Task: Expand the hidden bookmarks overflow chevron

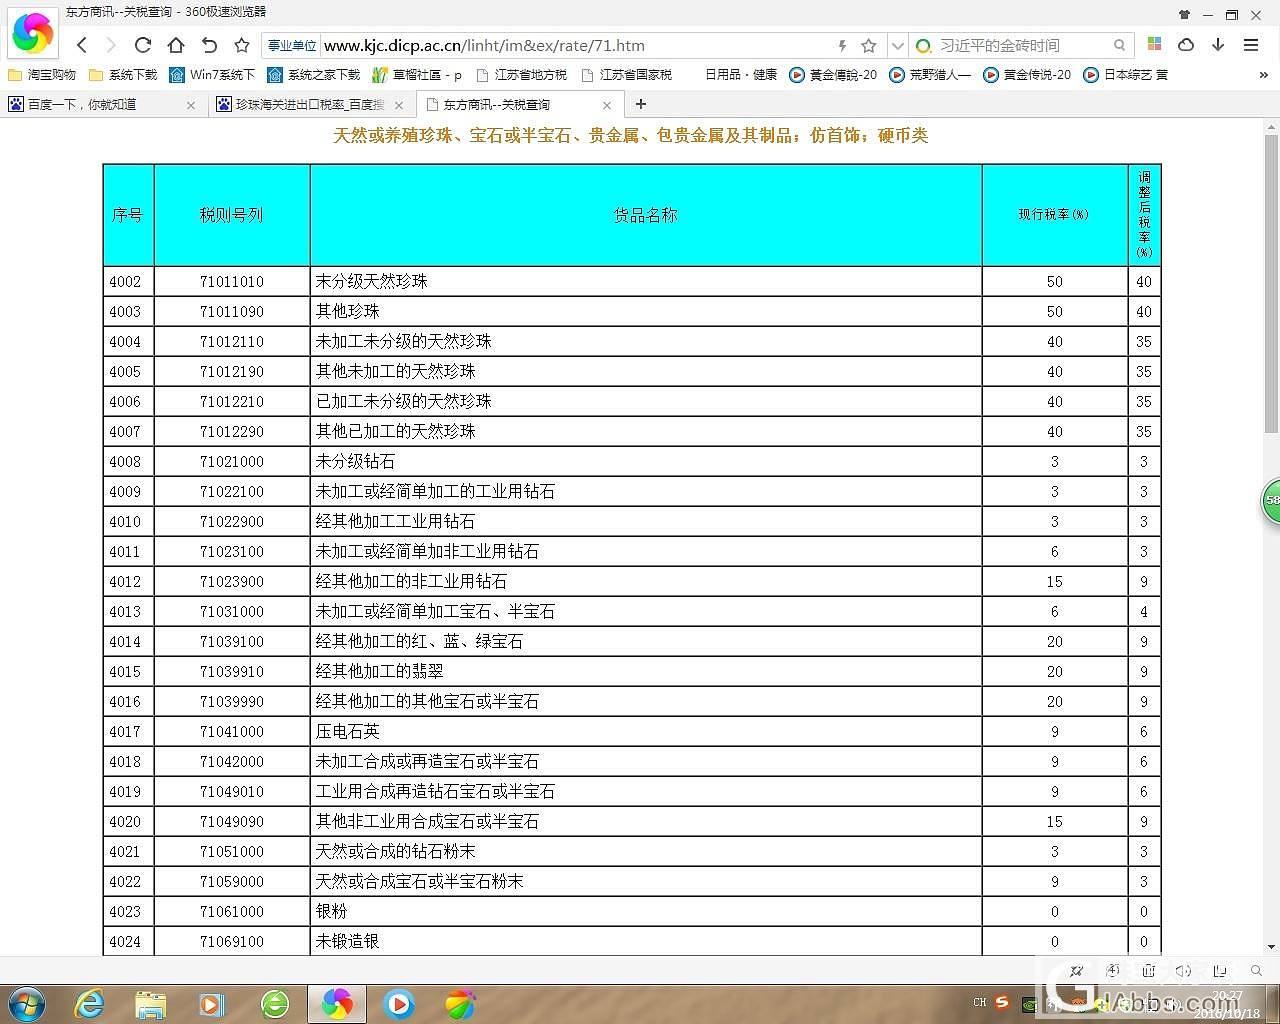Action: pyautogui.click(x=1263, y=75)
